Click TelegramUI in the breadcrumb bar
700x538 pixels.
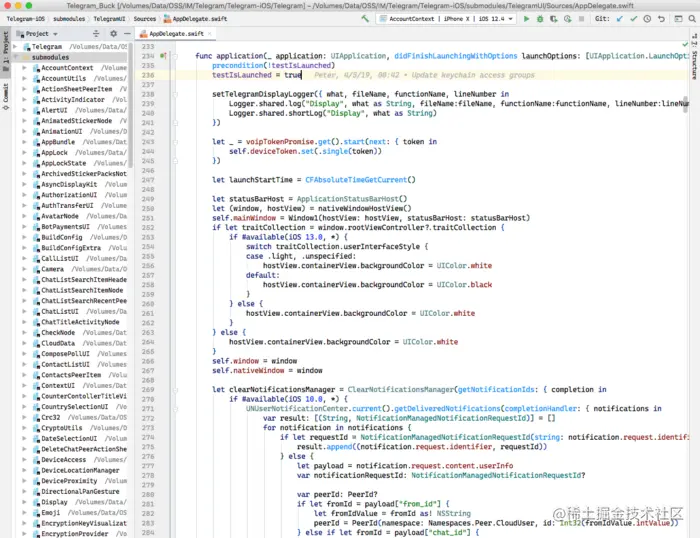(109, 19)
